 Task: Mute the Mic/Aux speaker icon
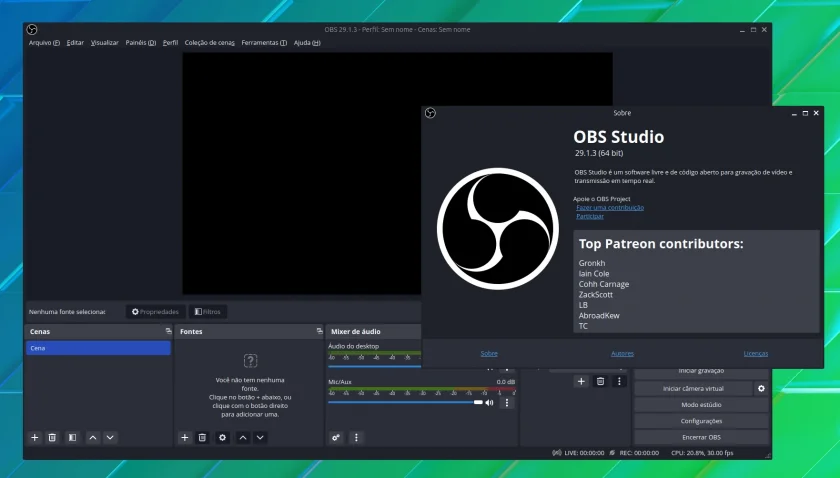(x=489, y=402)
